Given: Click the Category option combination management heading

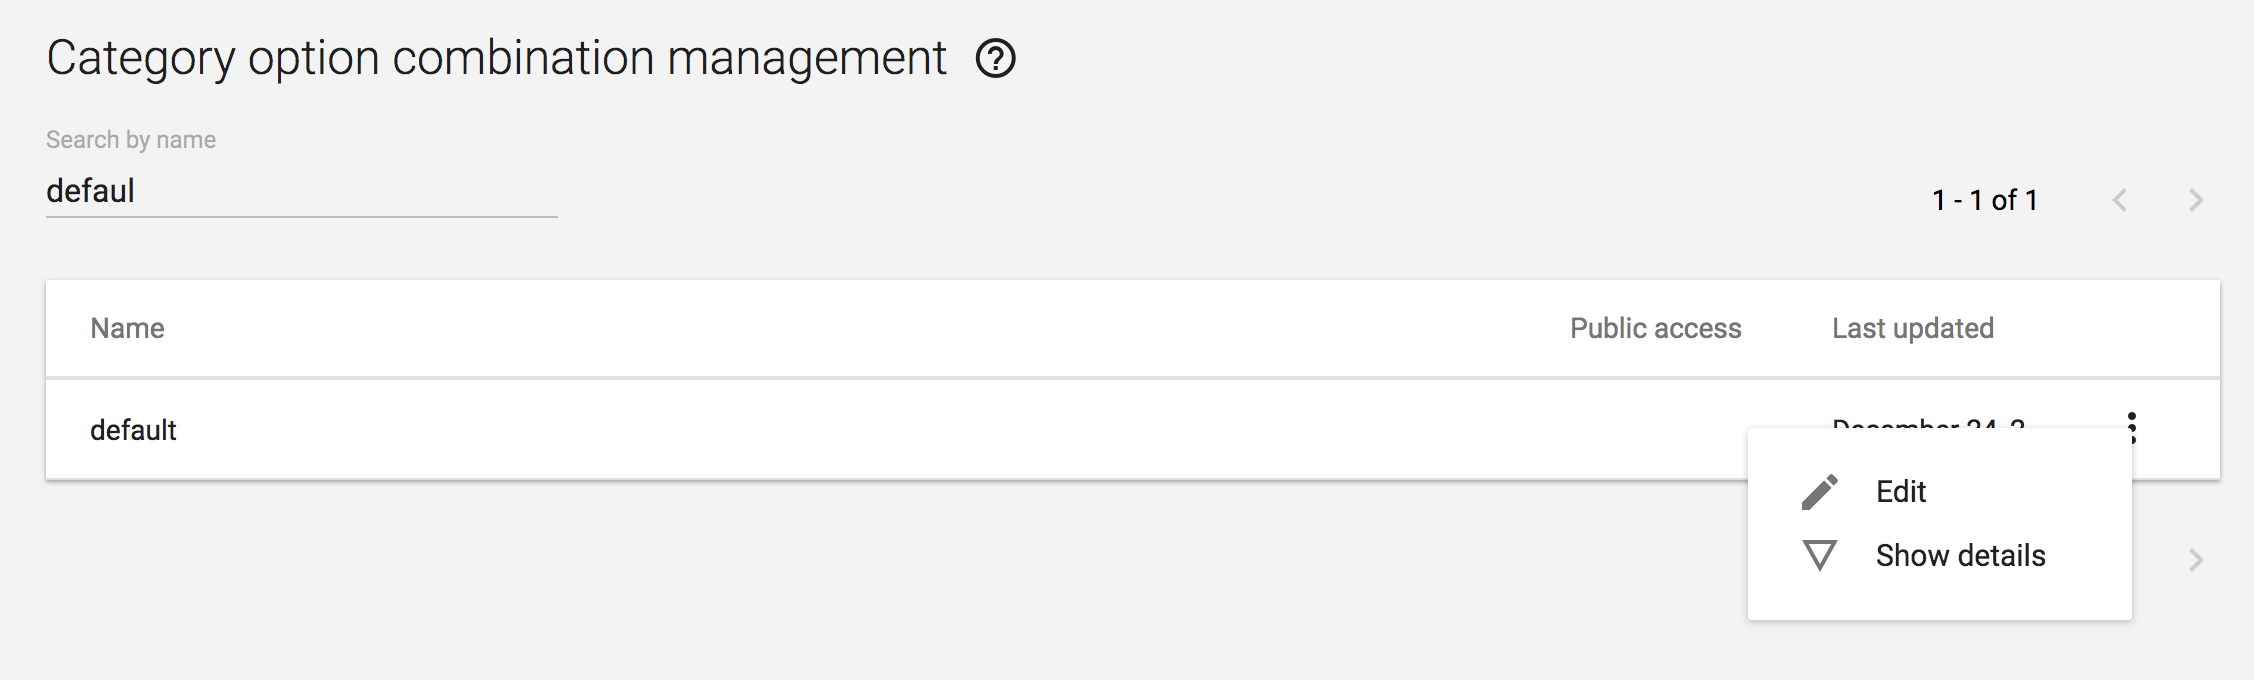Looking at the screenshot, I should coord(496,58).
